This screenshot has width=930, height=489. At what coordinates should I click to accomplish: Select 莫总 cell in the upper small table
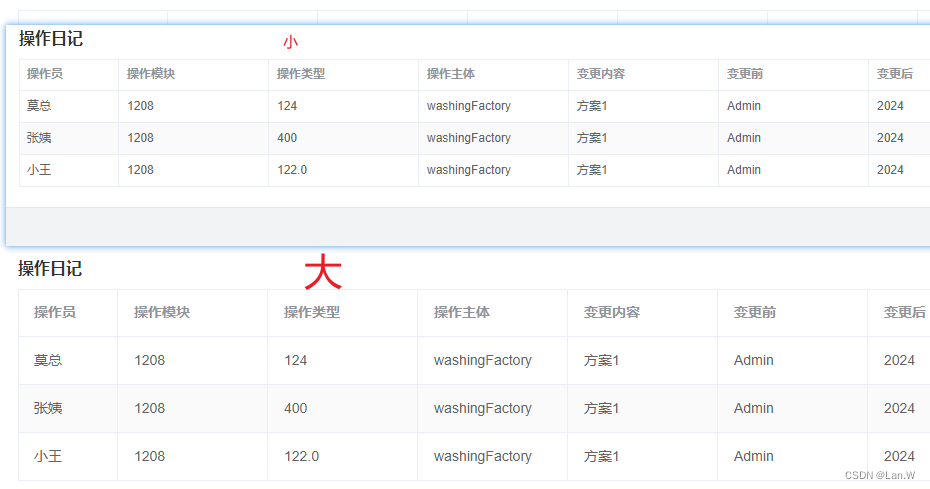point(39,106)
